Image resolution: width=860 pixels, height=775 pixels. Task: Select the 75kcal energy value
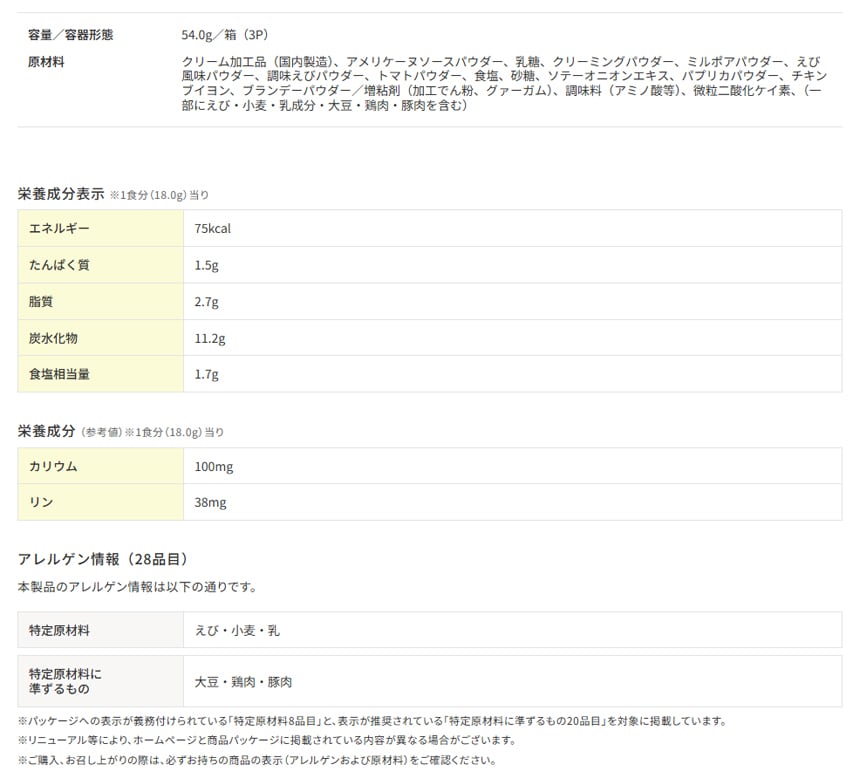213,229
